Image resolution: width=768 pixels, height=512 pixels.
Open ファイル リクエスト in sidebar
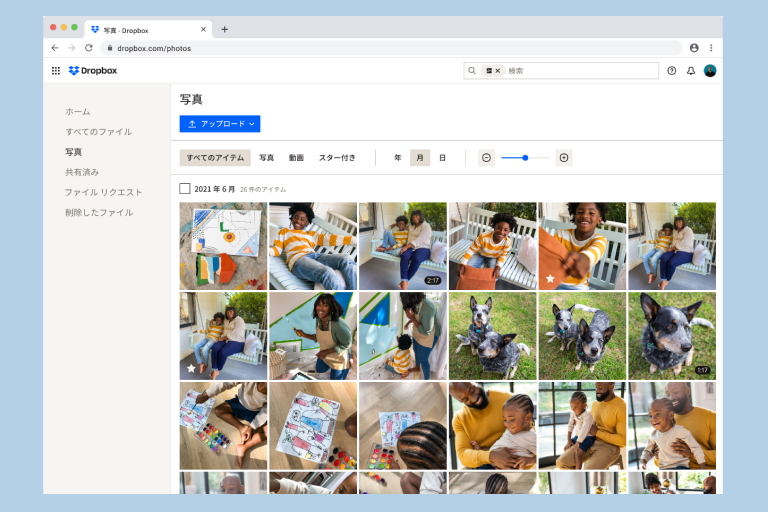103,192
